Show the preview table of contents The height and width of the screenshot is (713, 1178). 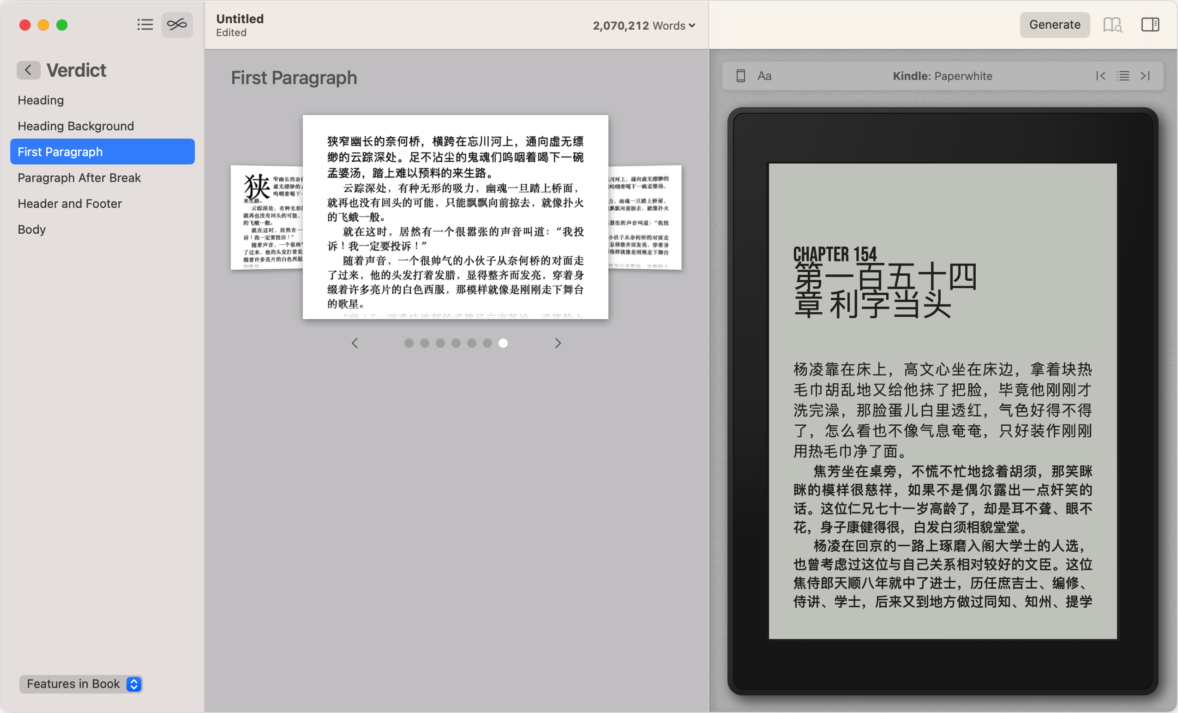tap(1123, 76)
